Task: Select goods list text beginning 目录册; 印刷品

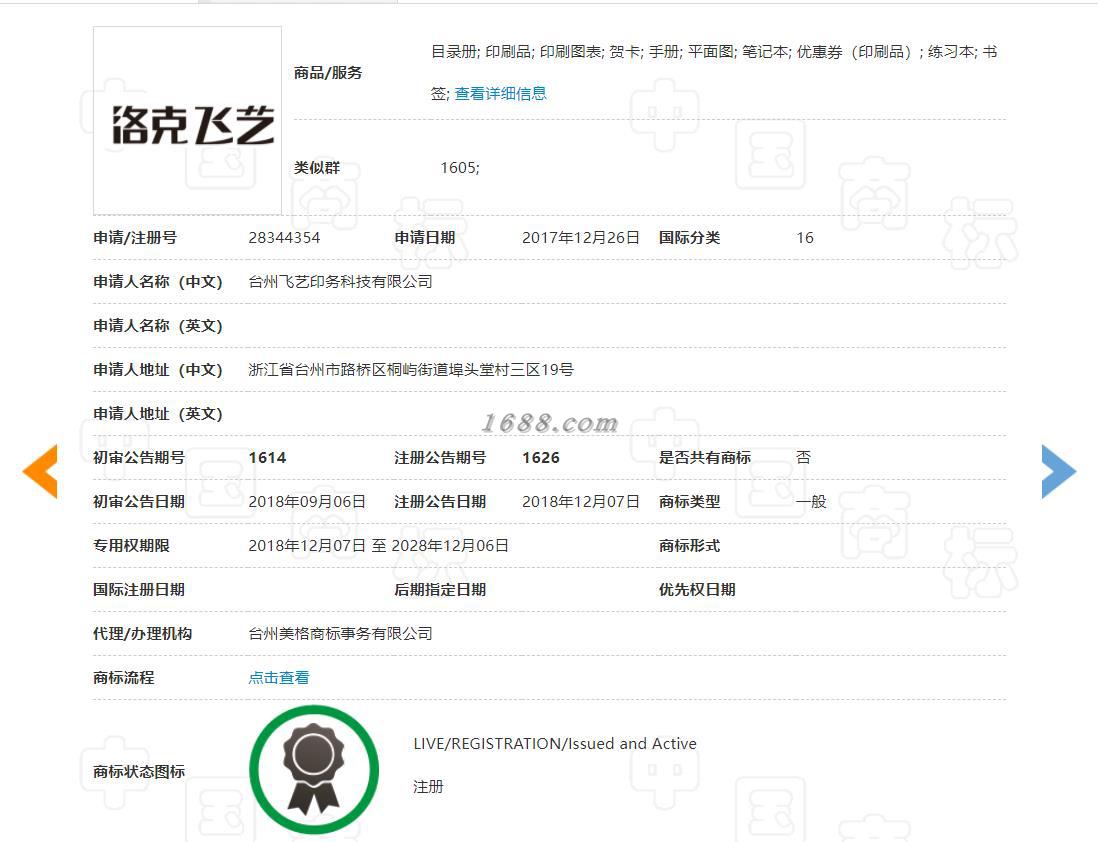Action: pos(714,72)
